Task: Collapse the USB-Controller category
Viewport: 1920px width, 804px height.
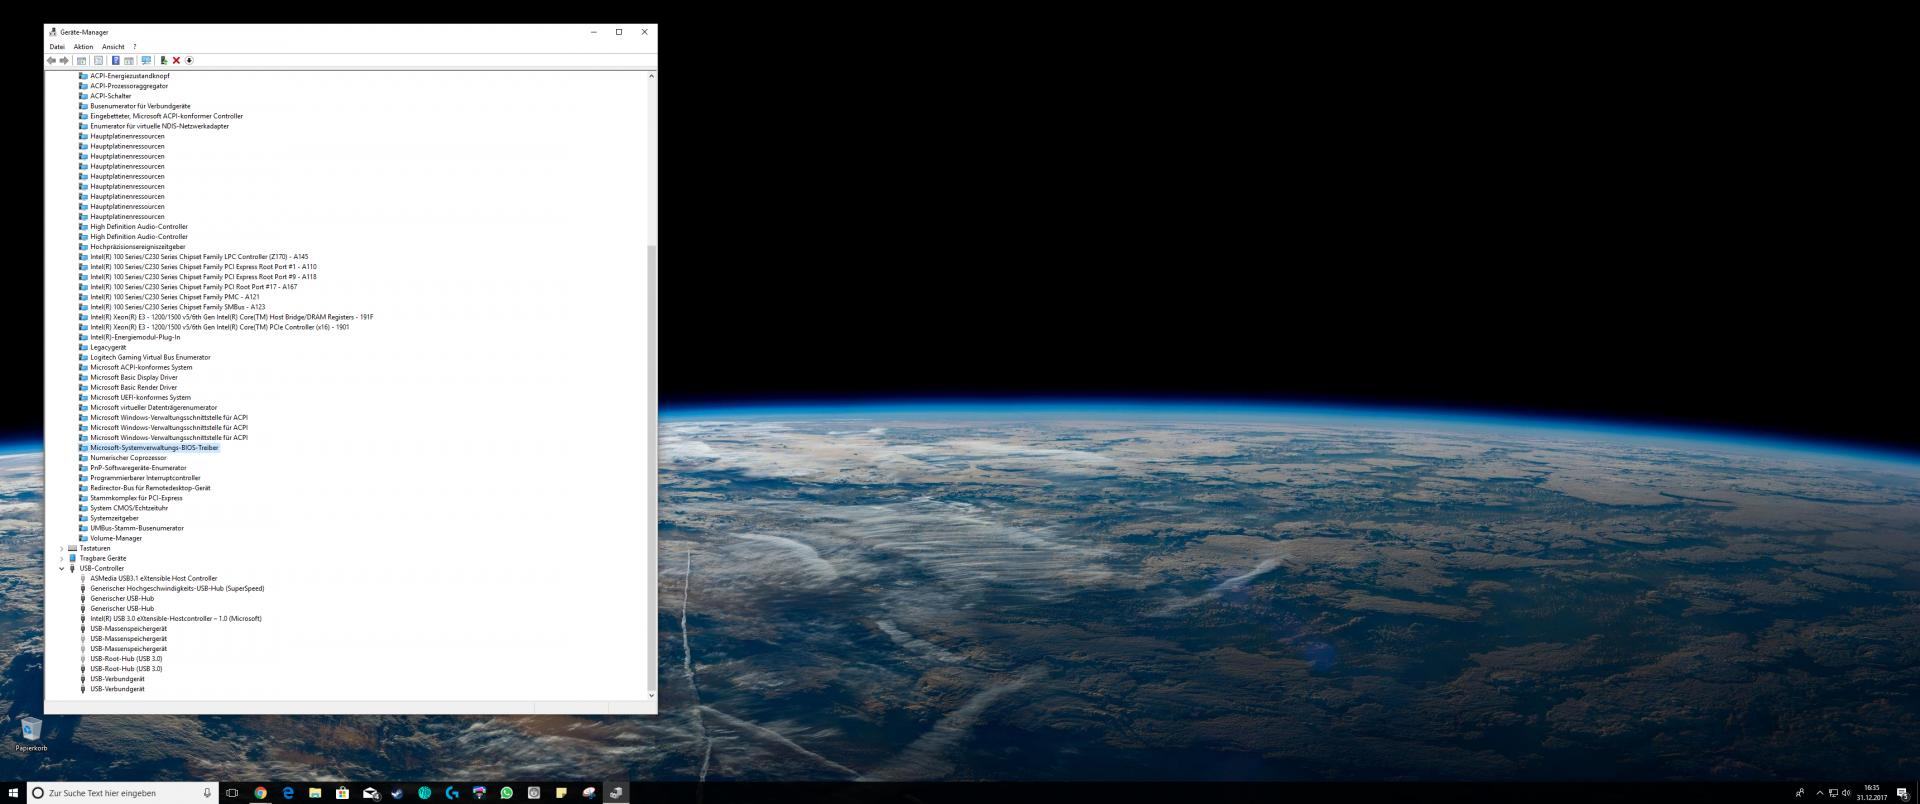Action: pyautogui.click(x=62, y=568)
